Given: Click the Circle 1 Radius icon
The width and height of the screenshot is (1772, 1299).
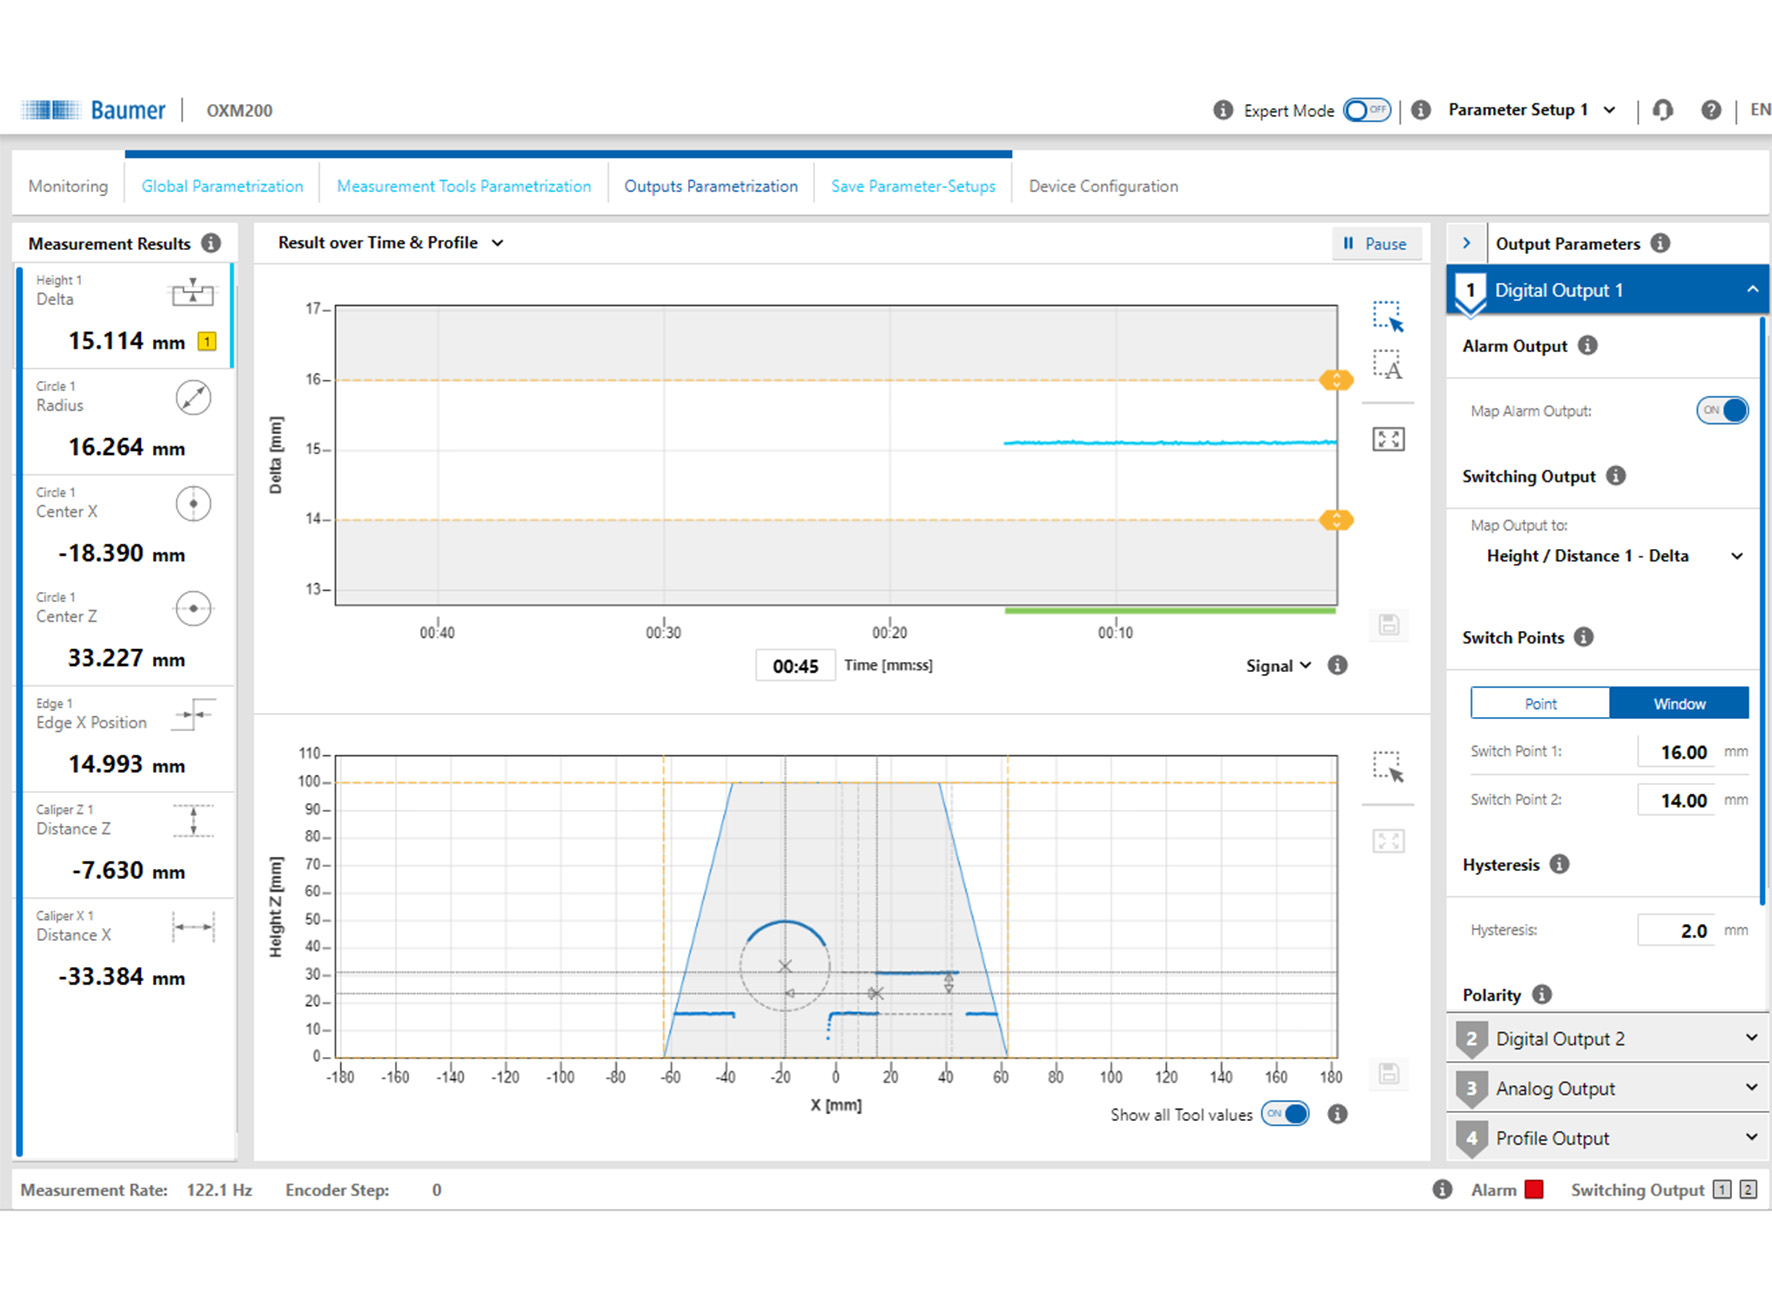Looking at the screenshot, I should [x=193, y=398].
